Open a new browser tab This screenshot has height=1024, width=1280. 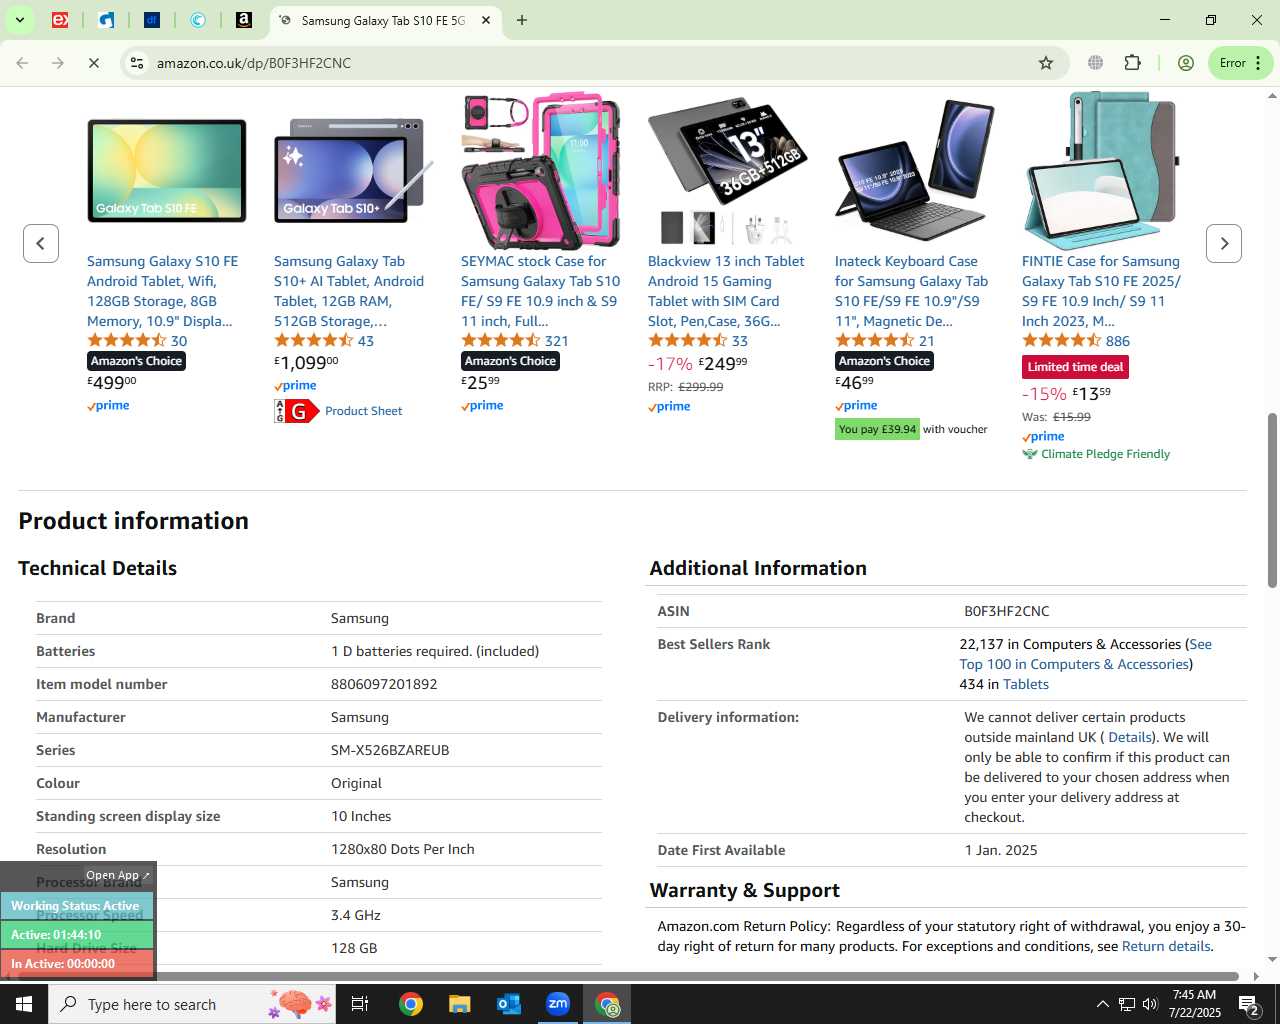[x=521, y=20]
